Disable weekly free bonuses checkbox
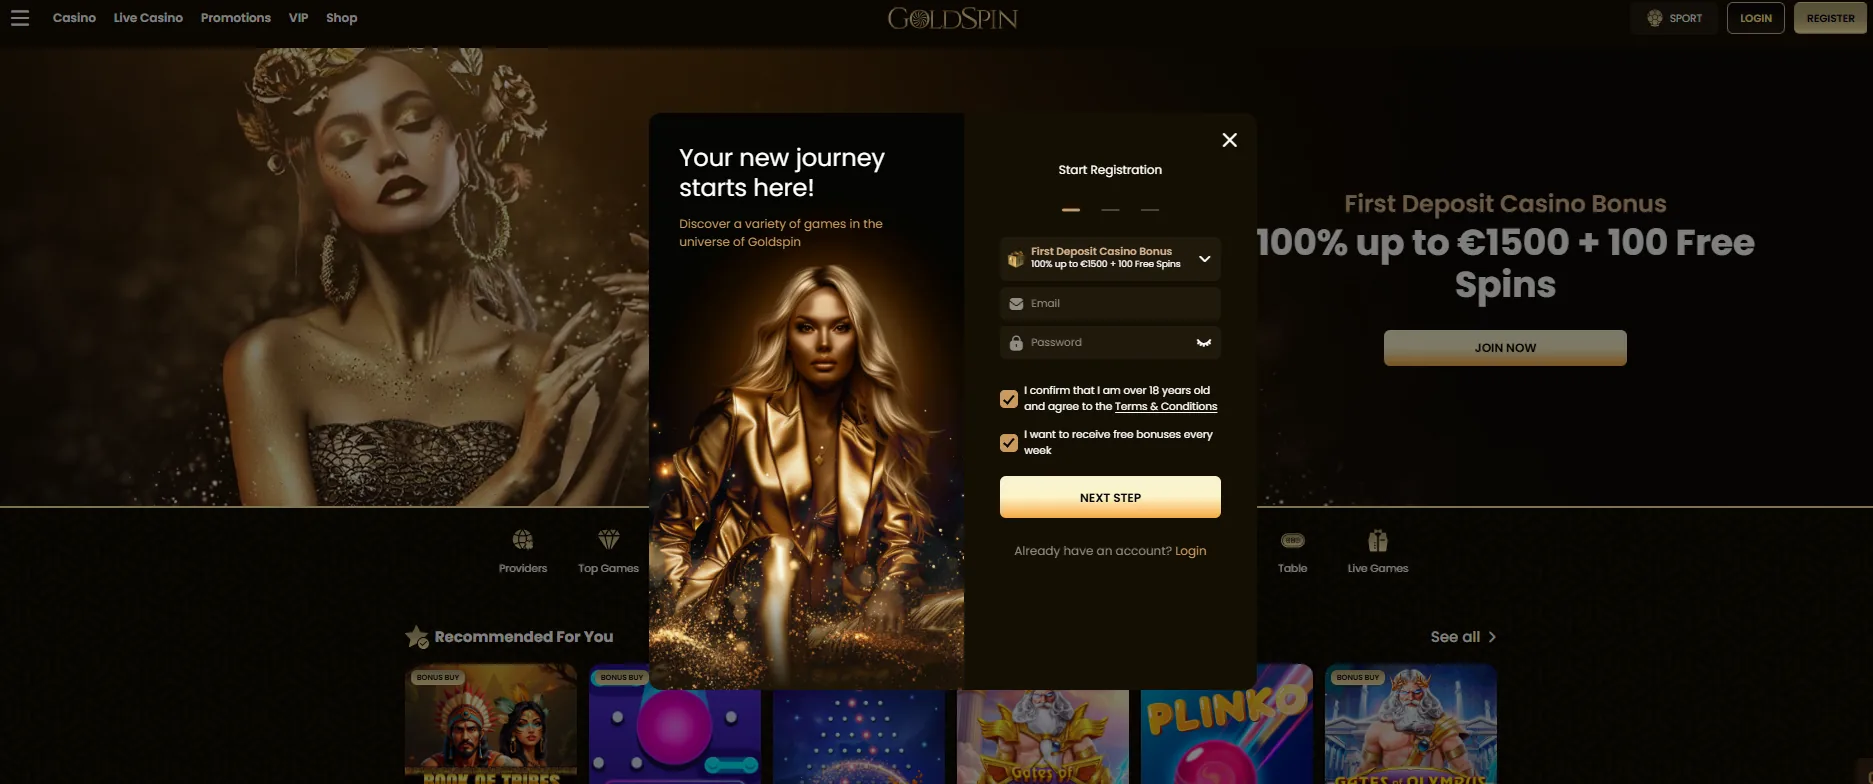This screenshot has height=784, width=1873. pyautogui.click(x=1009, y=443)
